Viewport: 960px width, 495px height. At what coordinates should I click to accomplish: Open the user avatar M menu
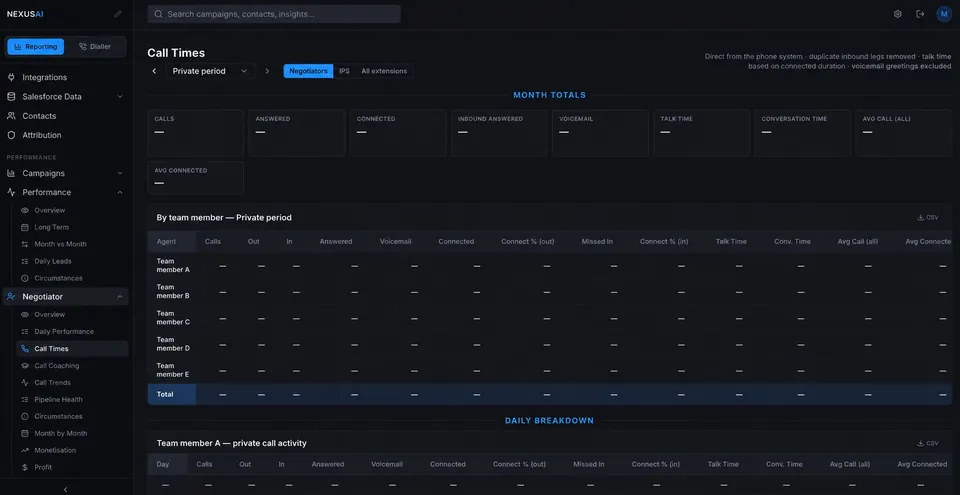pyautogui.click(x=943, y=14)
